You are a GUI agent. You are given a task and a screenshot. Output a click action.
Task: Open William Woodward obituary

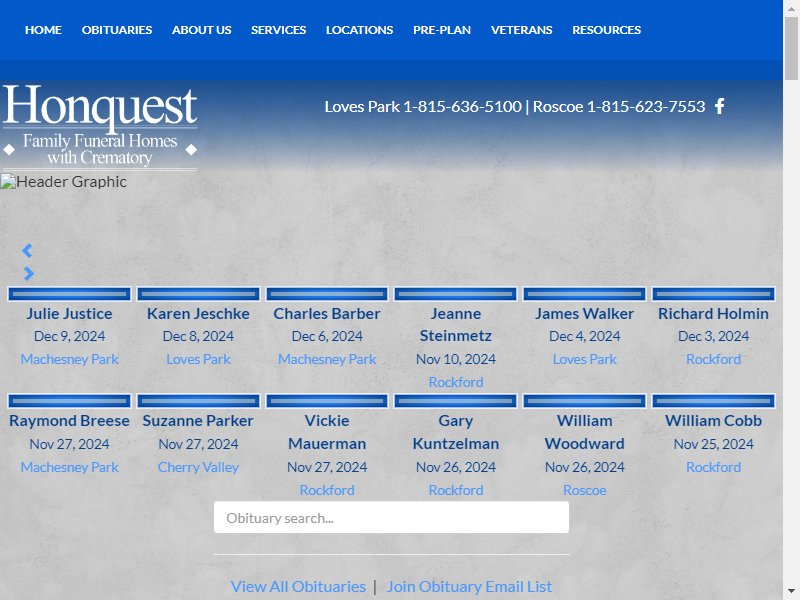585,432
